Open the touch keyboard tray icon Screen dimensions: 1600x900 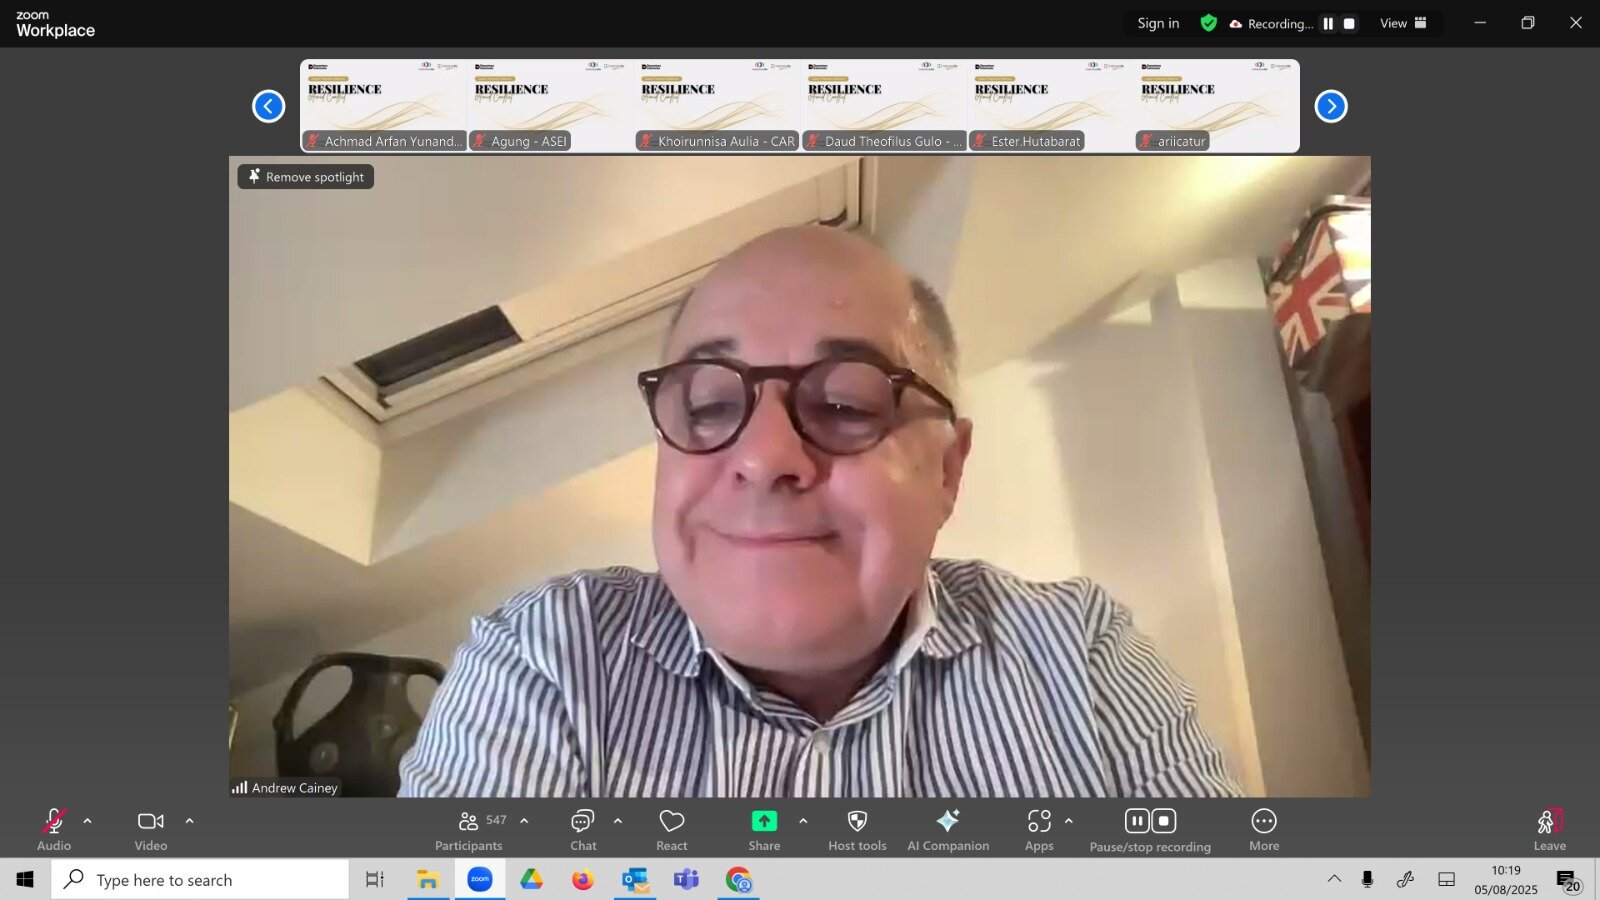(x=1446, y=880)
